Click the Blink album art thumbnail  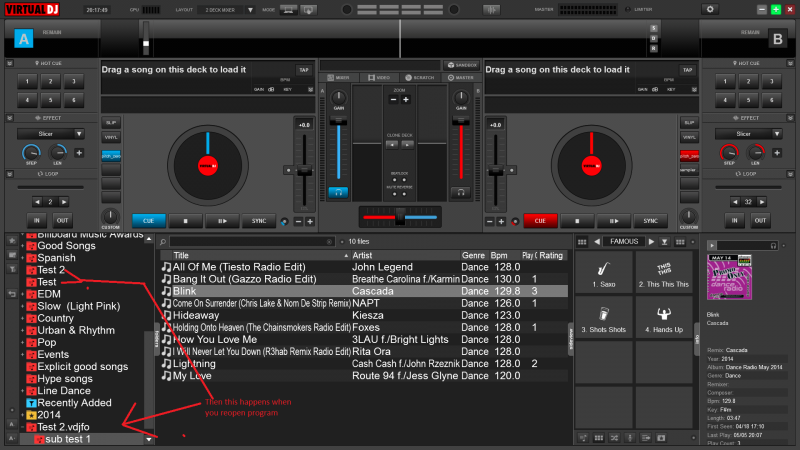[730, 277]
